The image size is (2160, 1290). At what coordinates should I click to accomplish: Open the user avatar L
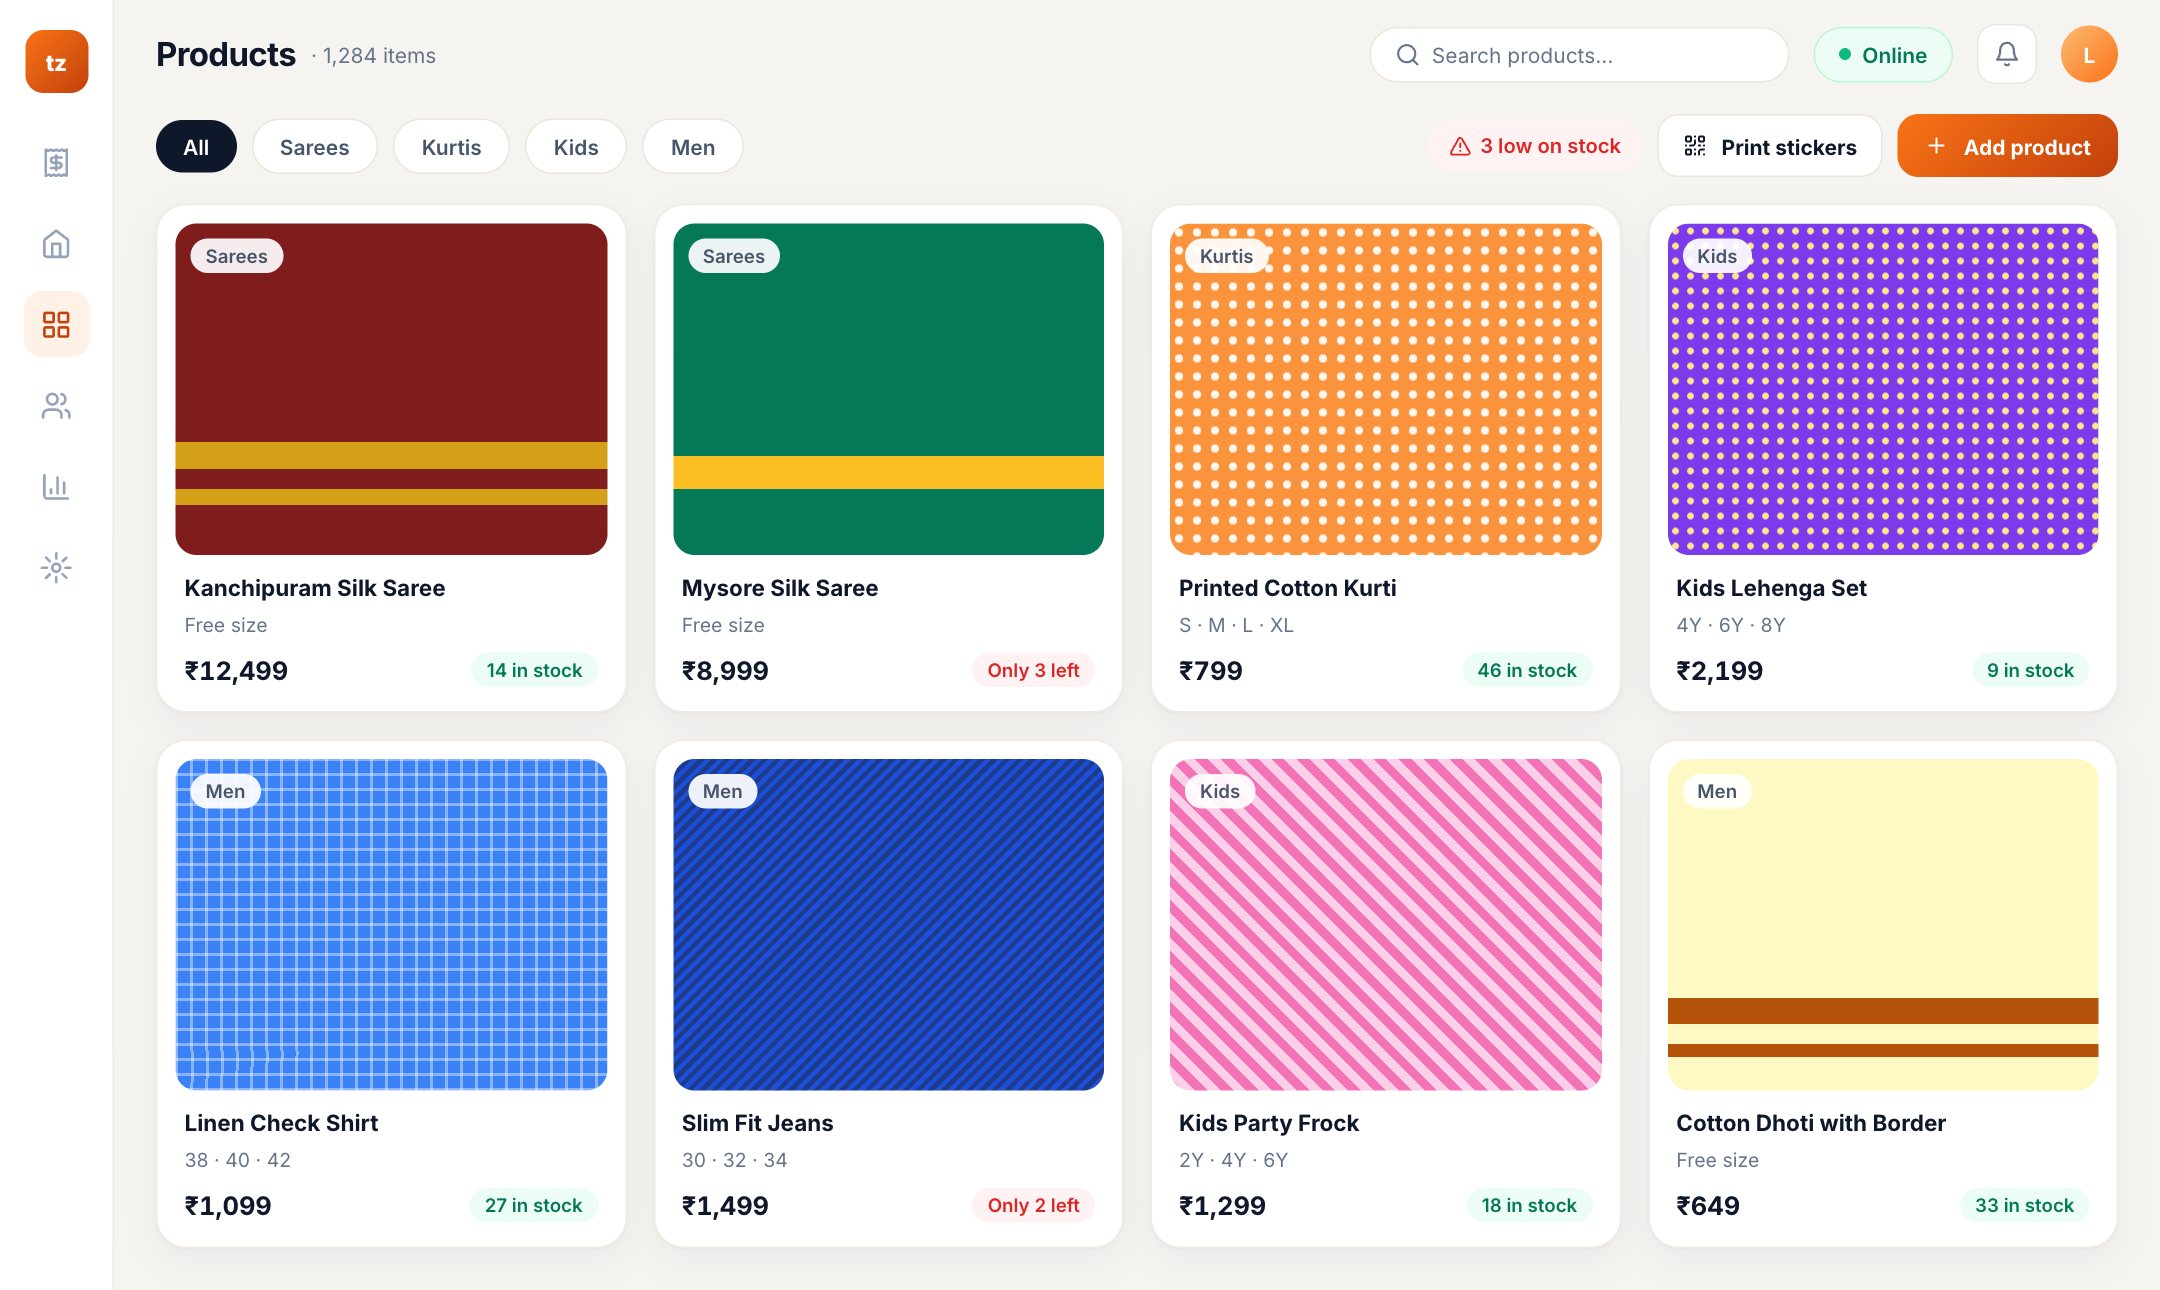2089,54
